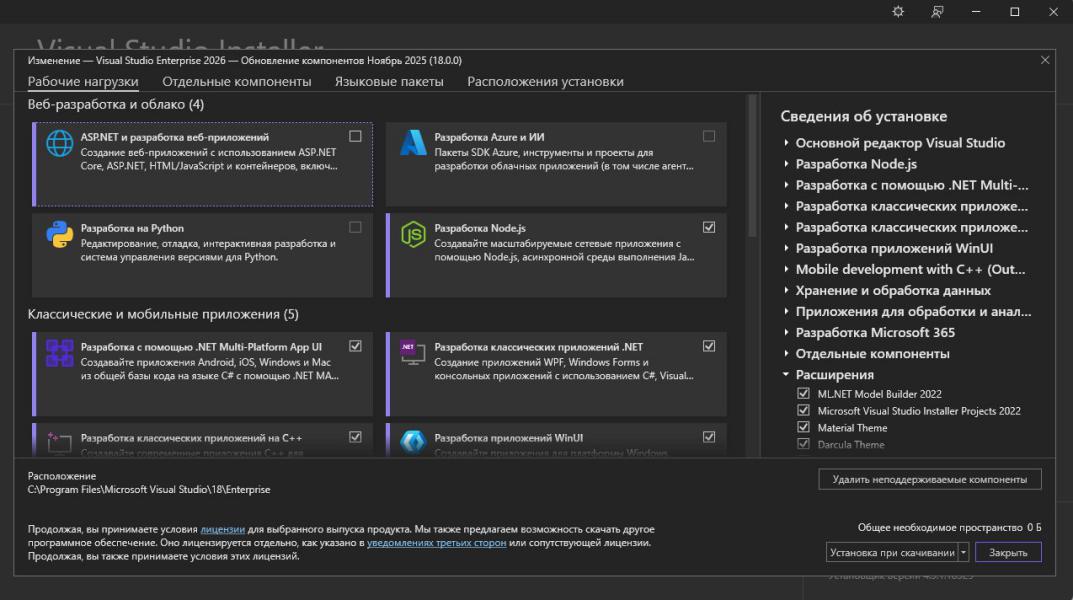Click the Python workload icon
1073x600 pixels.
[60, 235]
